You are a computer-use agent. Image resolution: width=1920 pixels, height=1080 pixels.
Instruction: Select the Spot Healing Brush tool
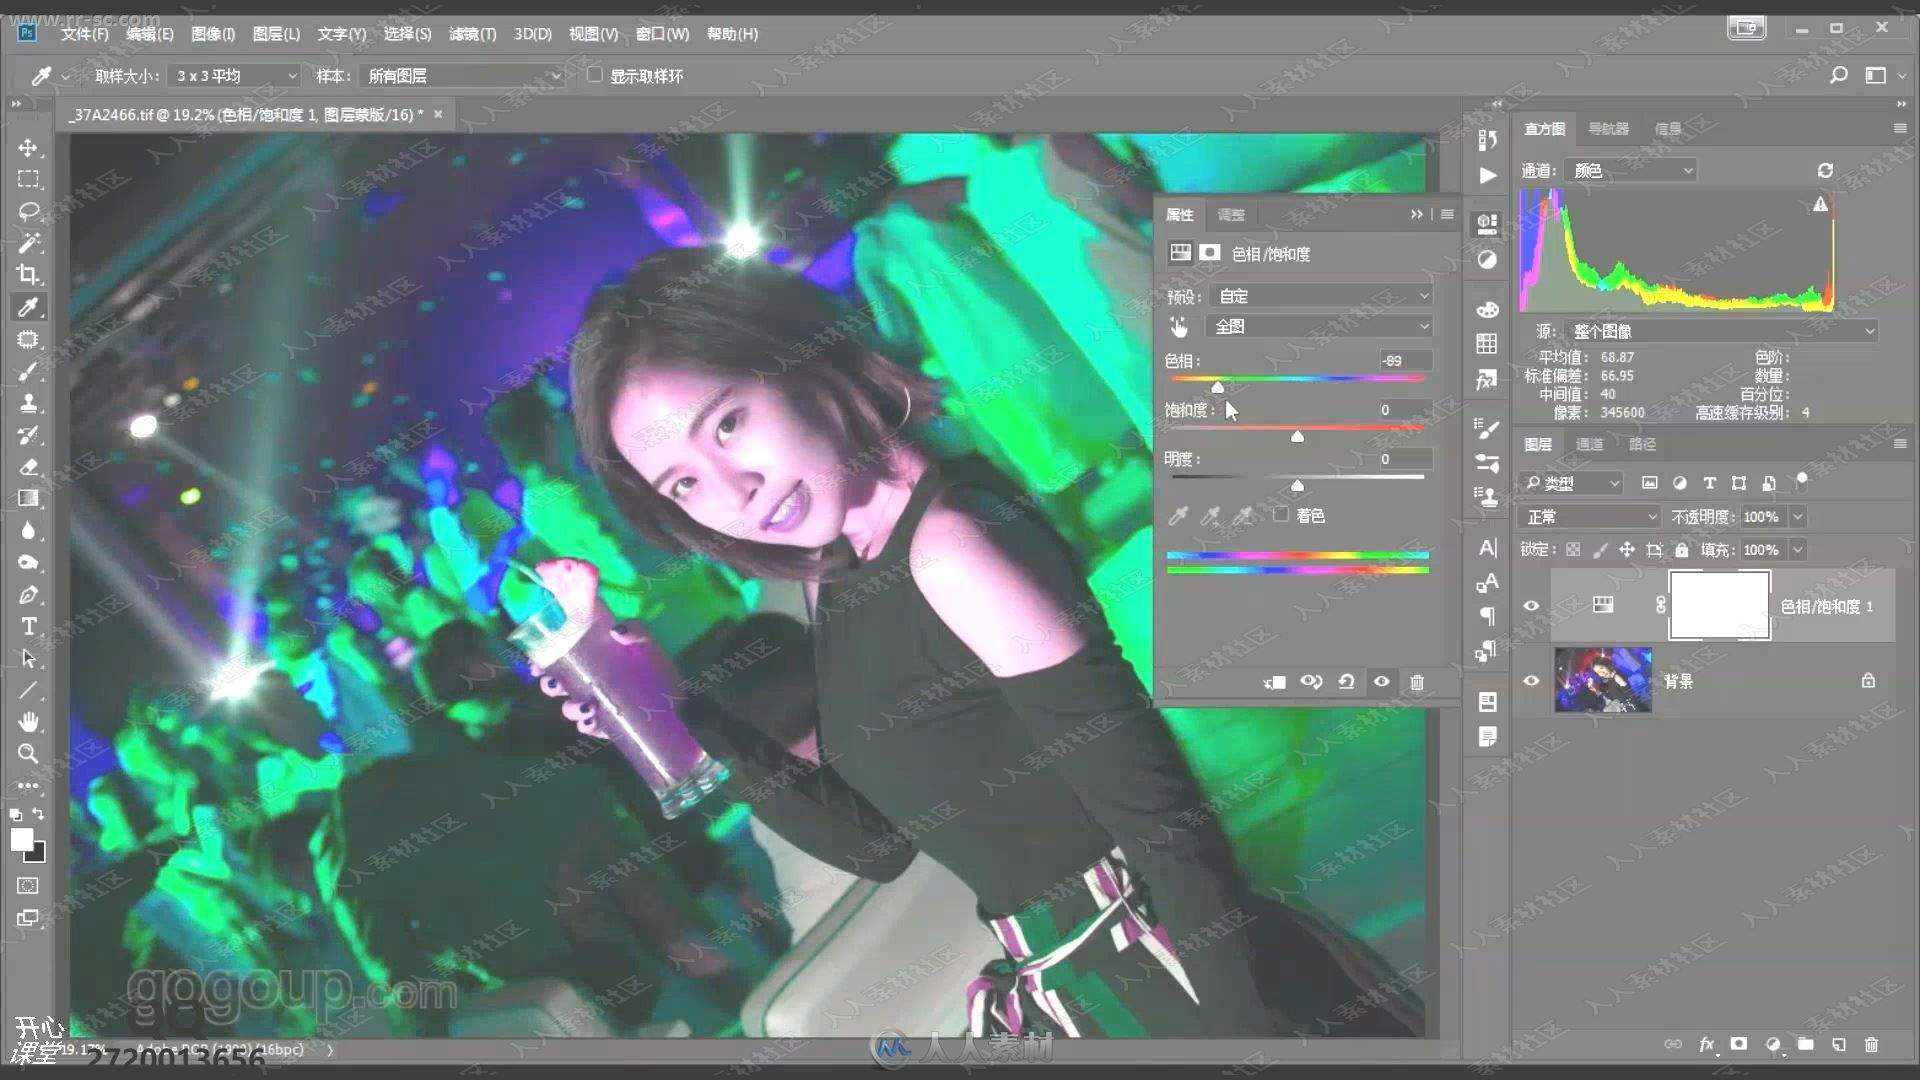pos(28,340)
